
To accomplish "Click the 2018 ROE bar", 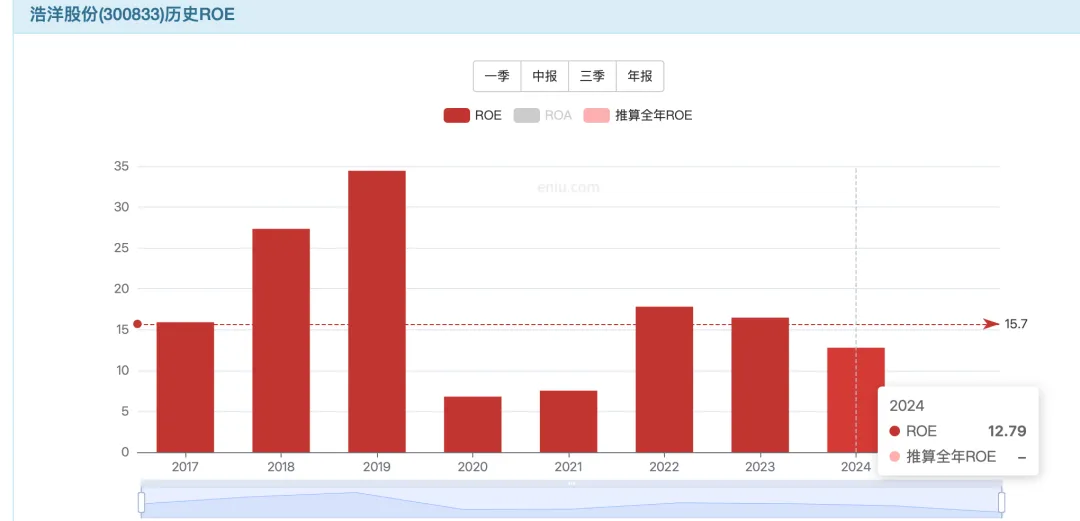I will point(281,340).
